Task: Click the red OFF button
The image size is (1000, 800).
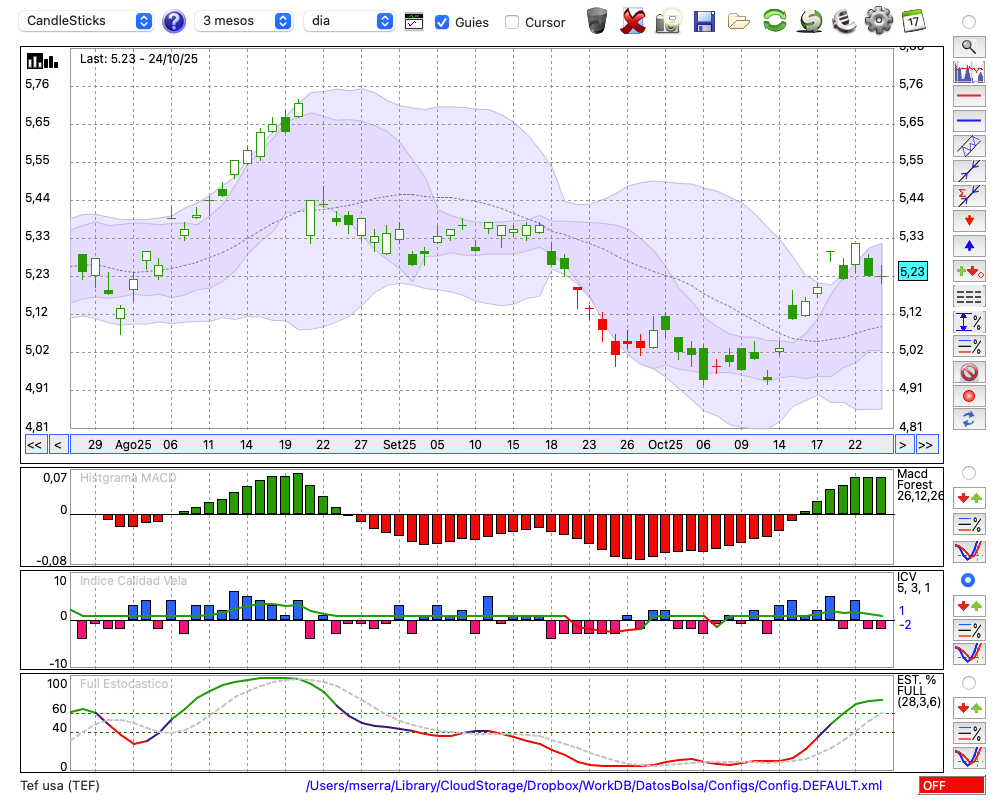Action: click(x=951, y=786)
